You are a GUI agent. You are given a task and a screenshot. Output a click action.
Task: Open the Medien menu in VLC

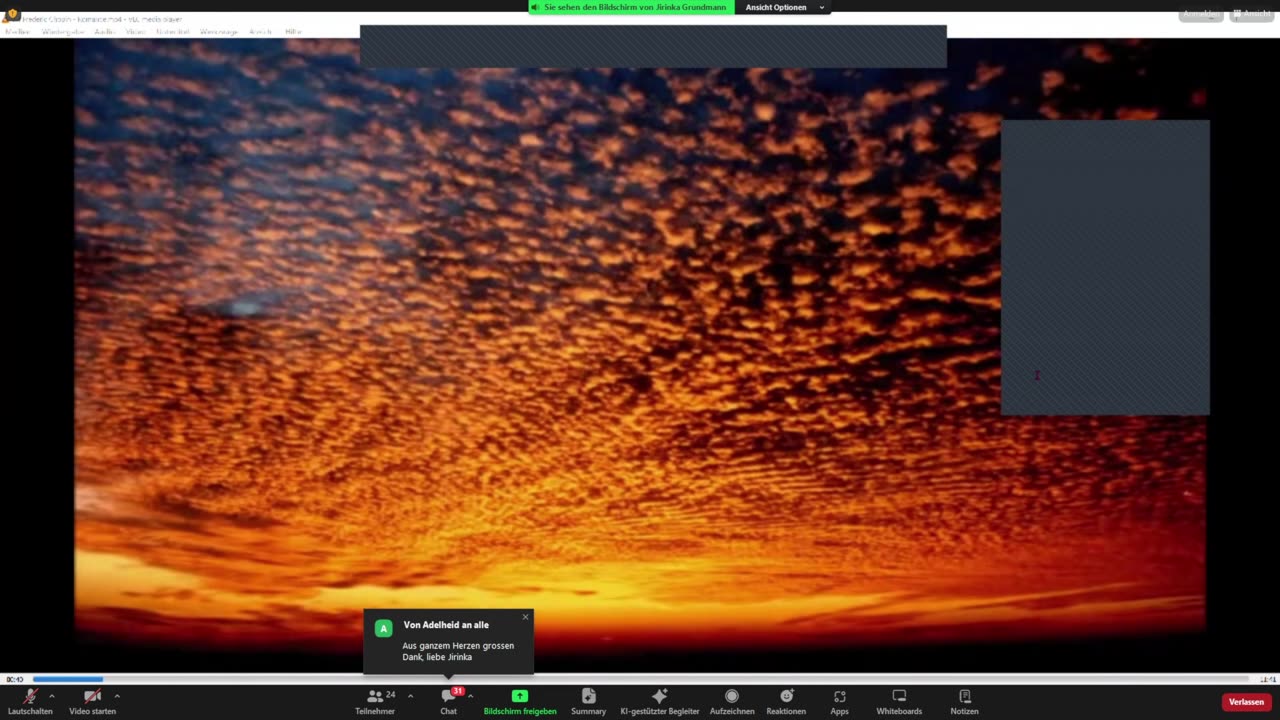pyautogui.click(x=17, y=32)
